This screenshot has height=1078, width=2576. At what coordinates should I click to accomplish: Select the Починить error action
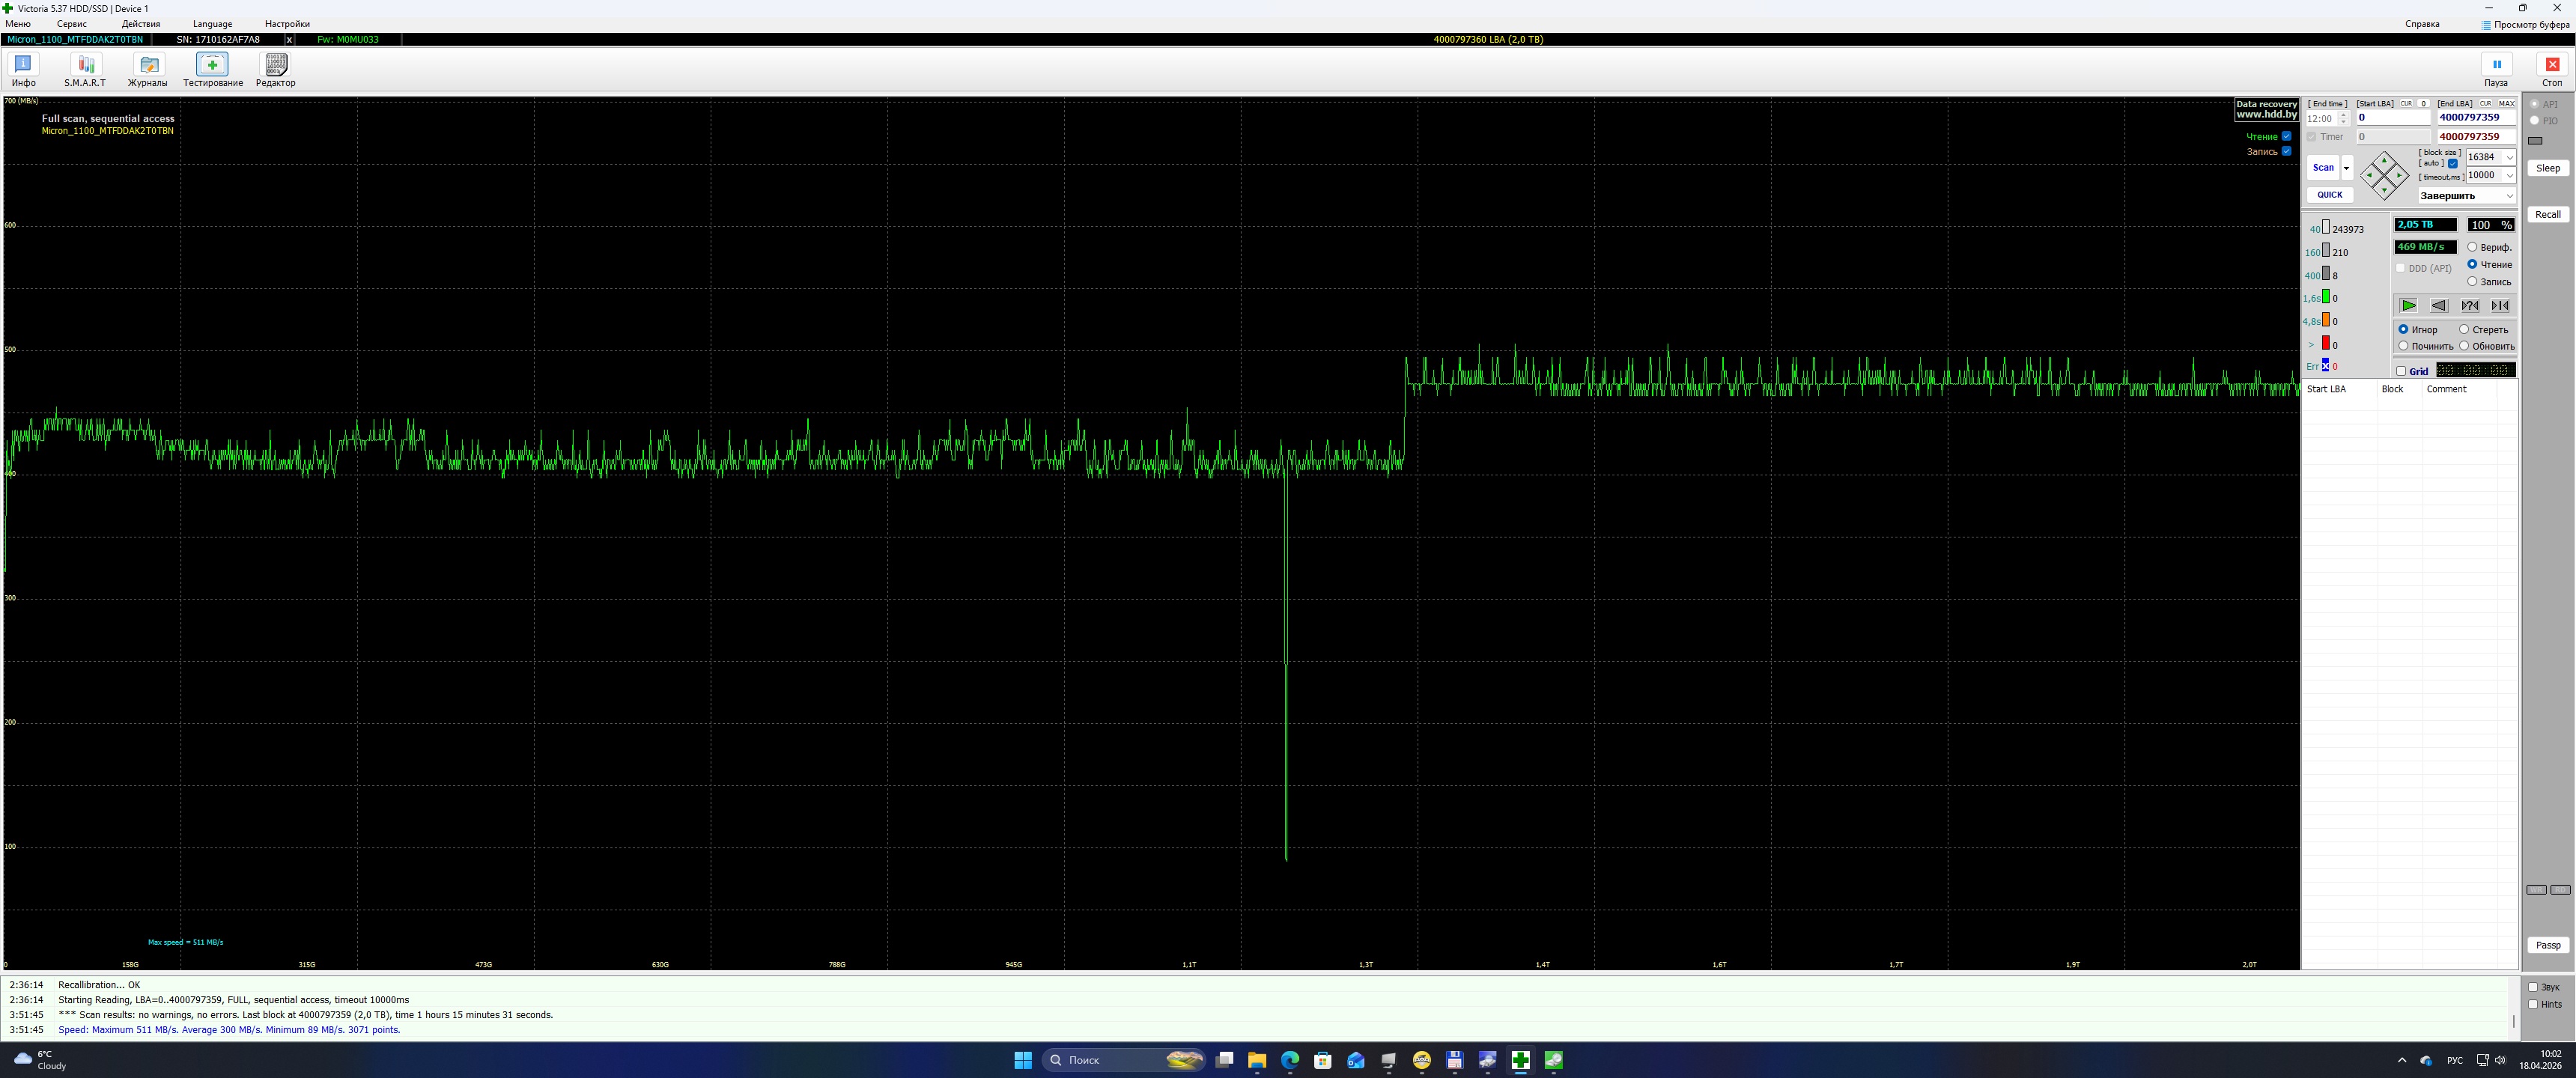[2403, 346]
